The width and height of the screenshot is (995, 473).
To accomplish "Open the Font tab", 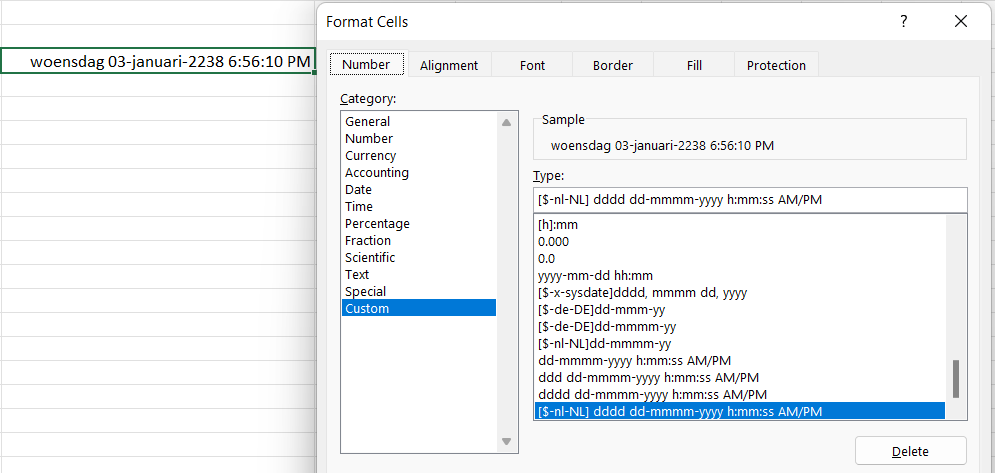I will point(532,65).
